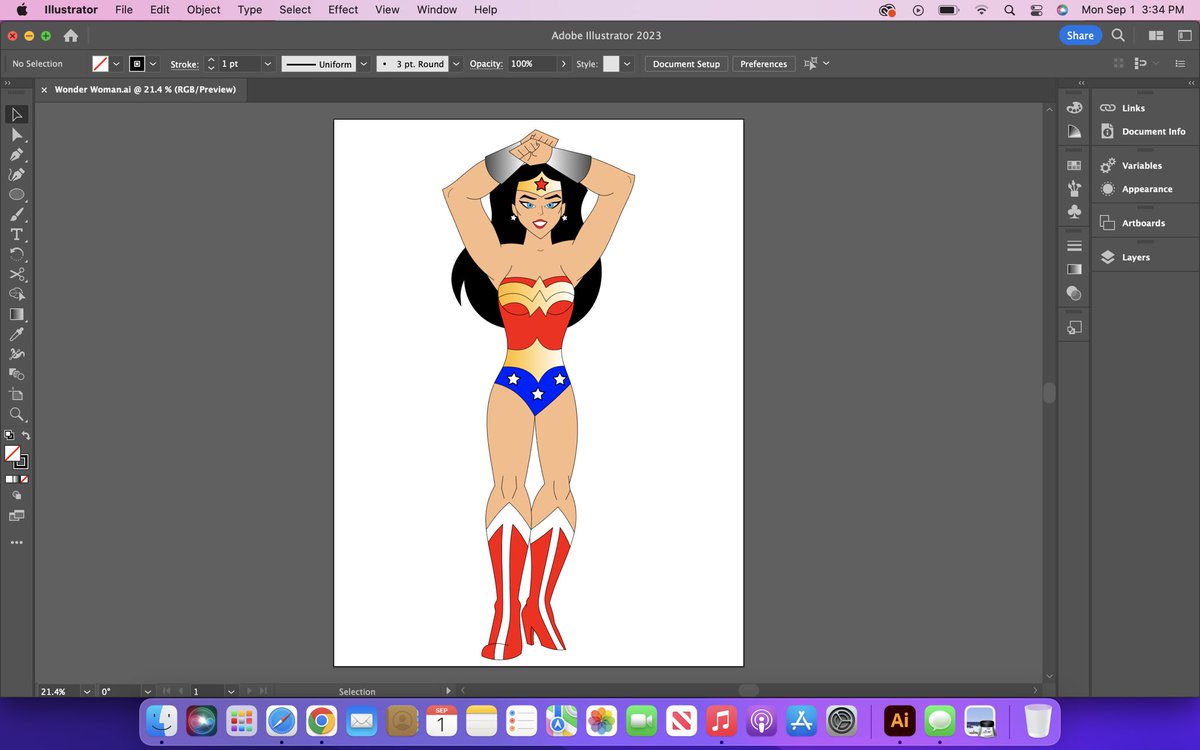Select the Pen tool

point(17,155)
